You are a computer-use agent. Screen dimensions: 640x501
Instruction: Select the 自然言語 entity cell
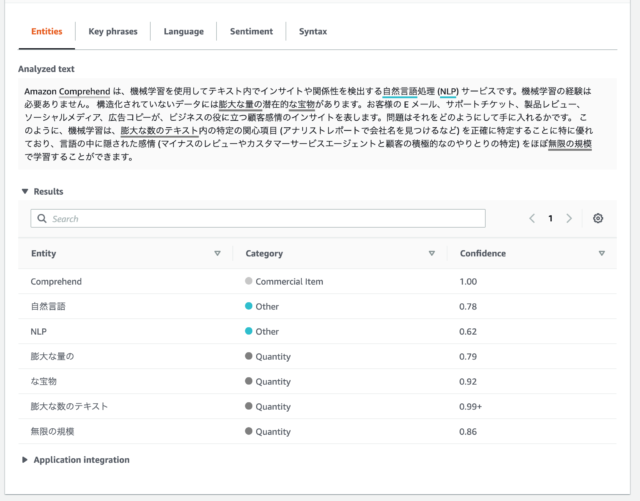point(48,307)
